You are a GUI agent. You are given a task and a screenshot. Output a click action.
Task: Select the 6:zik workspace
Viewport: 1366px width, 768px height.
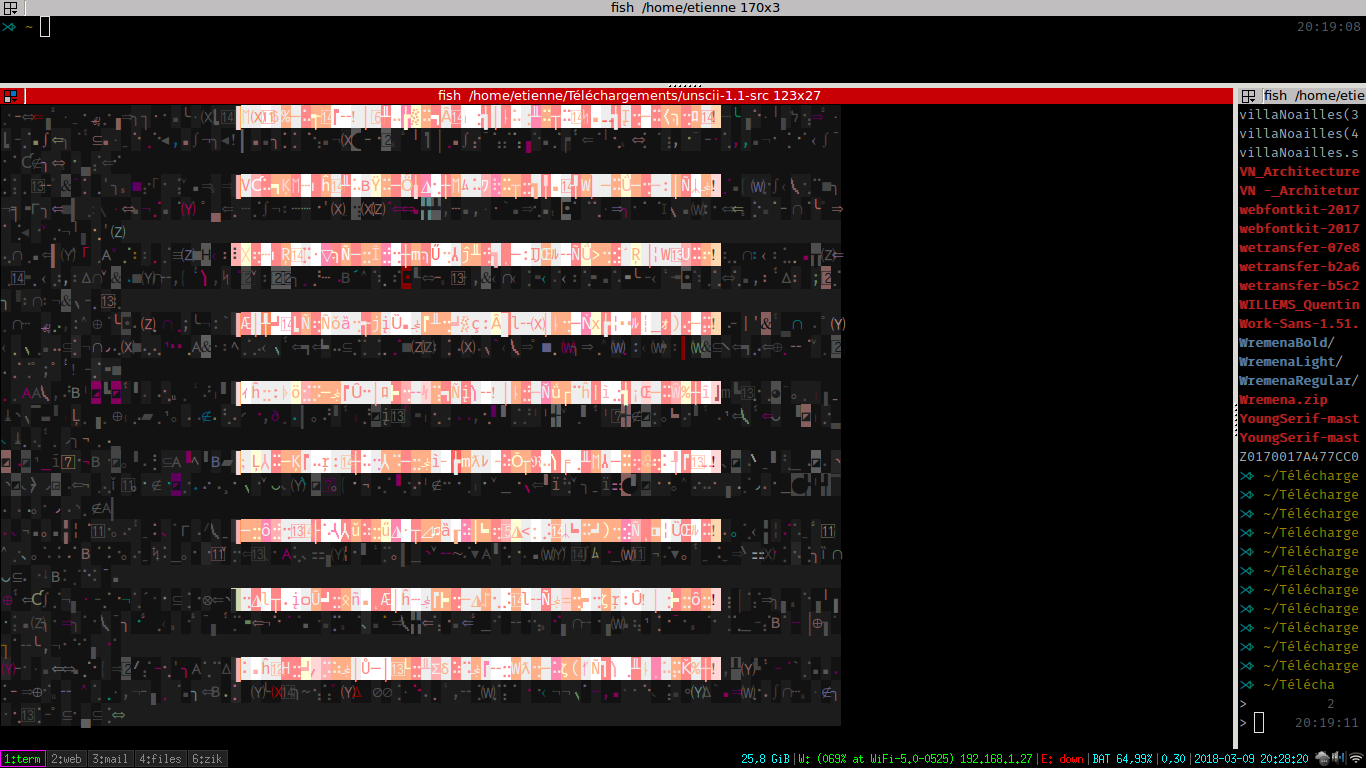coord(207,759)
